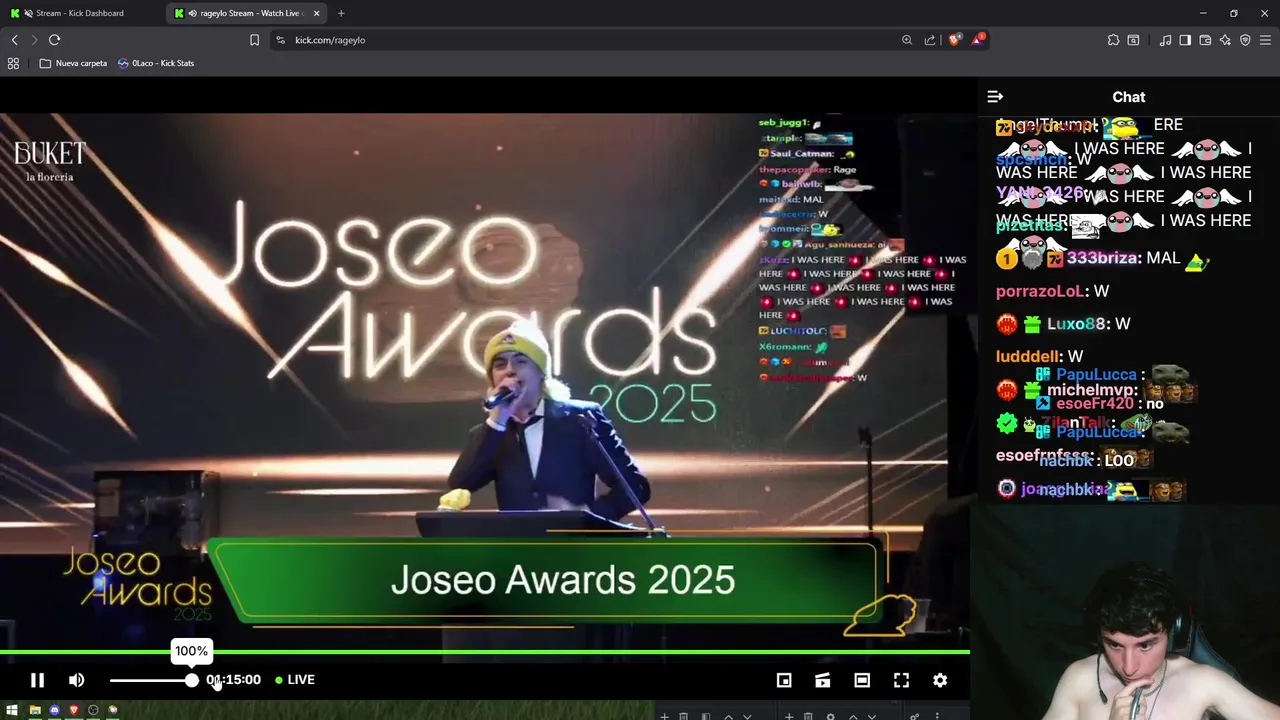Click username luddell in chat
This screenshot has width=1280, height=720.
[x=1028, y=356]
